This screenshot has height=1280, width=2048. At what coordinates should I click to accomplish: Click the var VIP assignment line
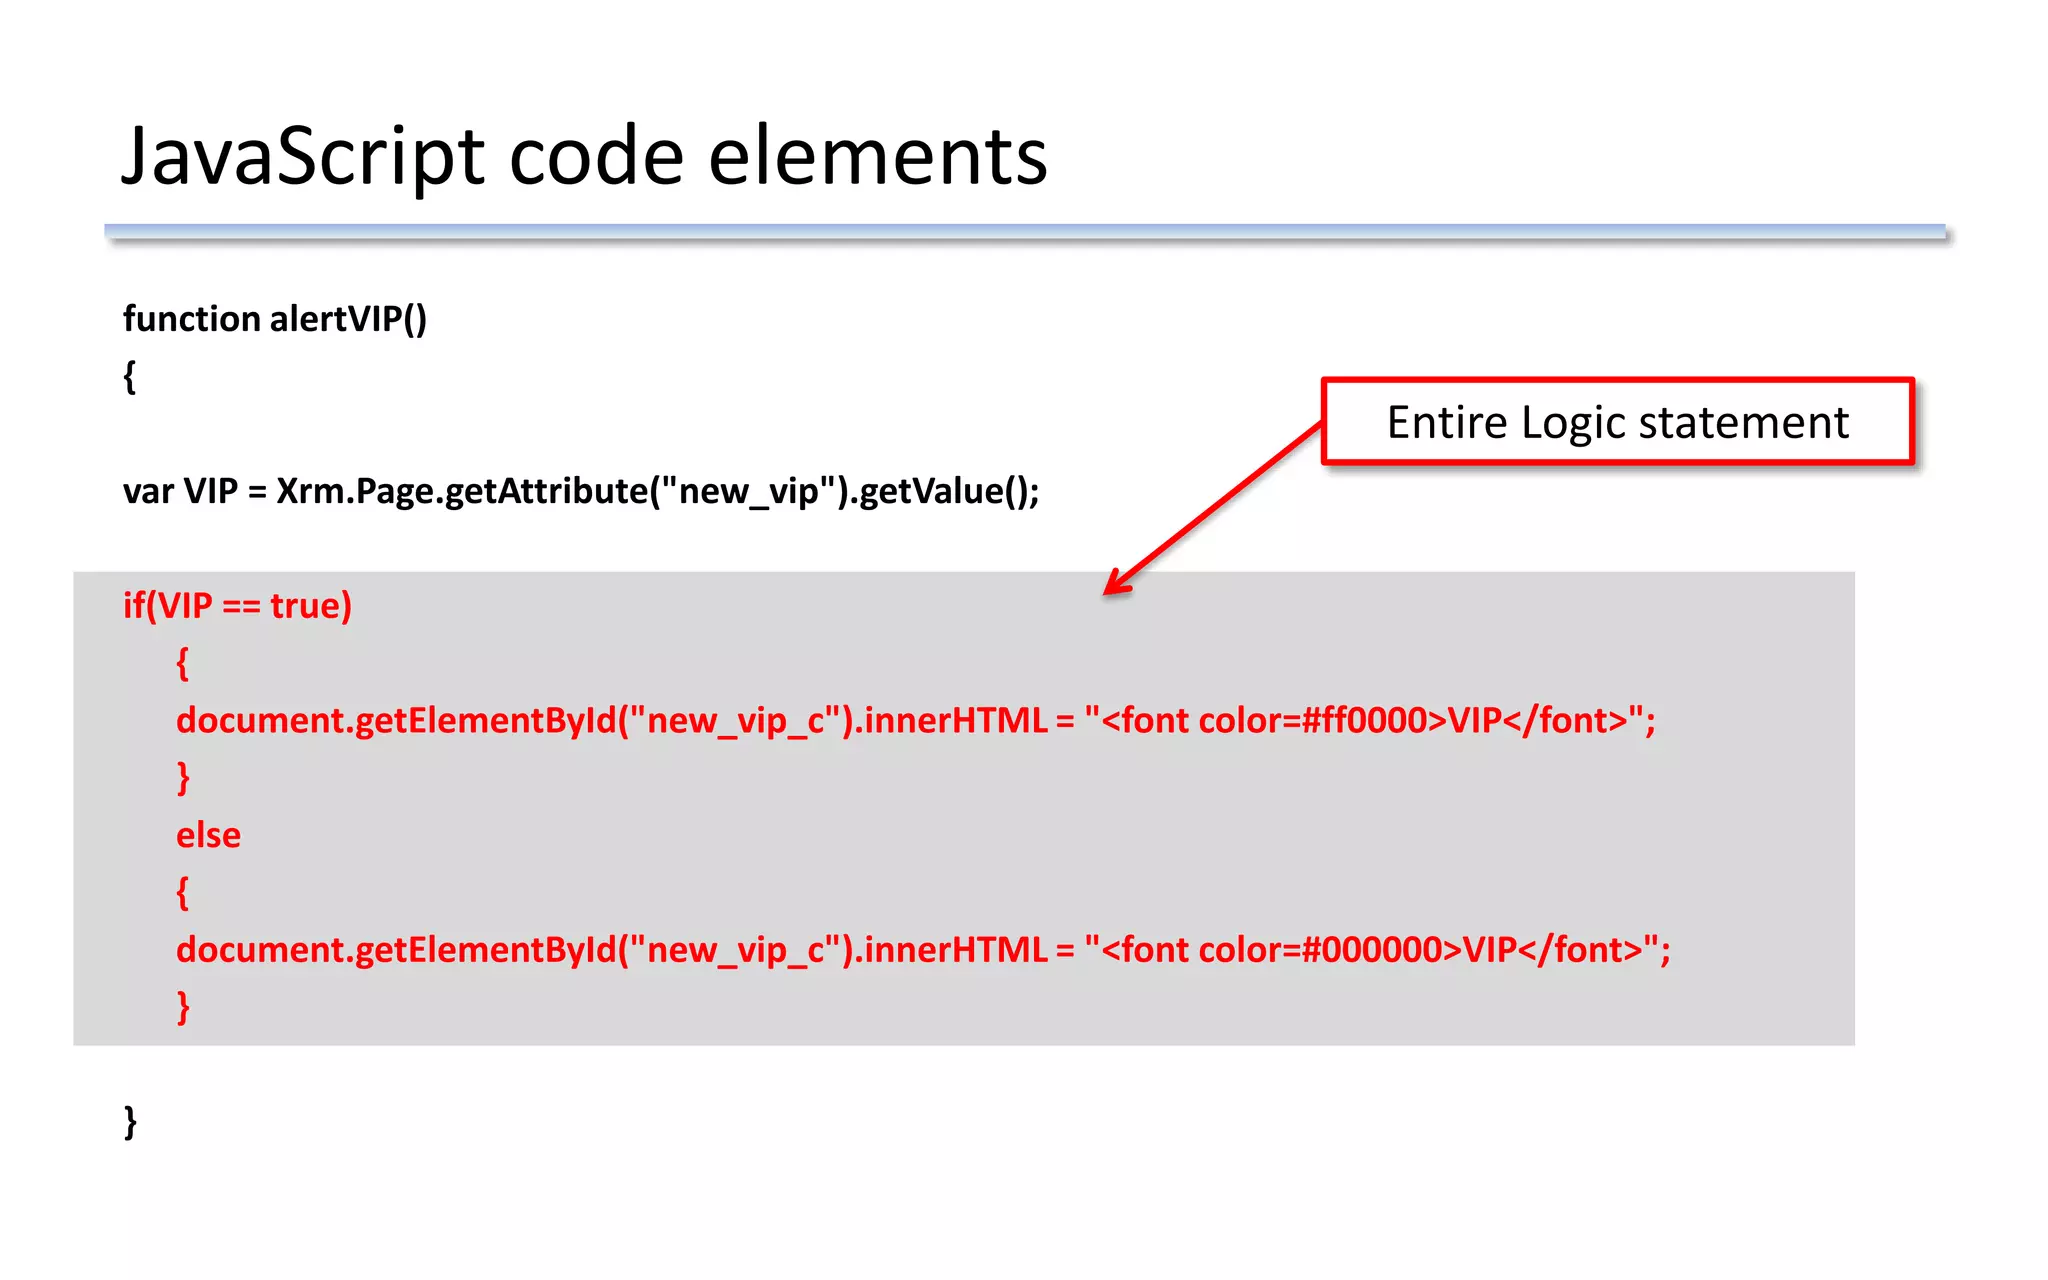580,491
